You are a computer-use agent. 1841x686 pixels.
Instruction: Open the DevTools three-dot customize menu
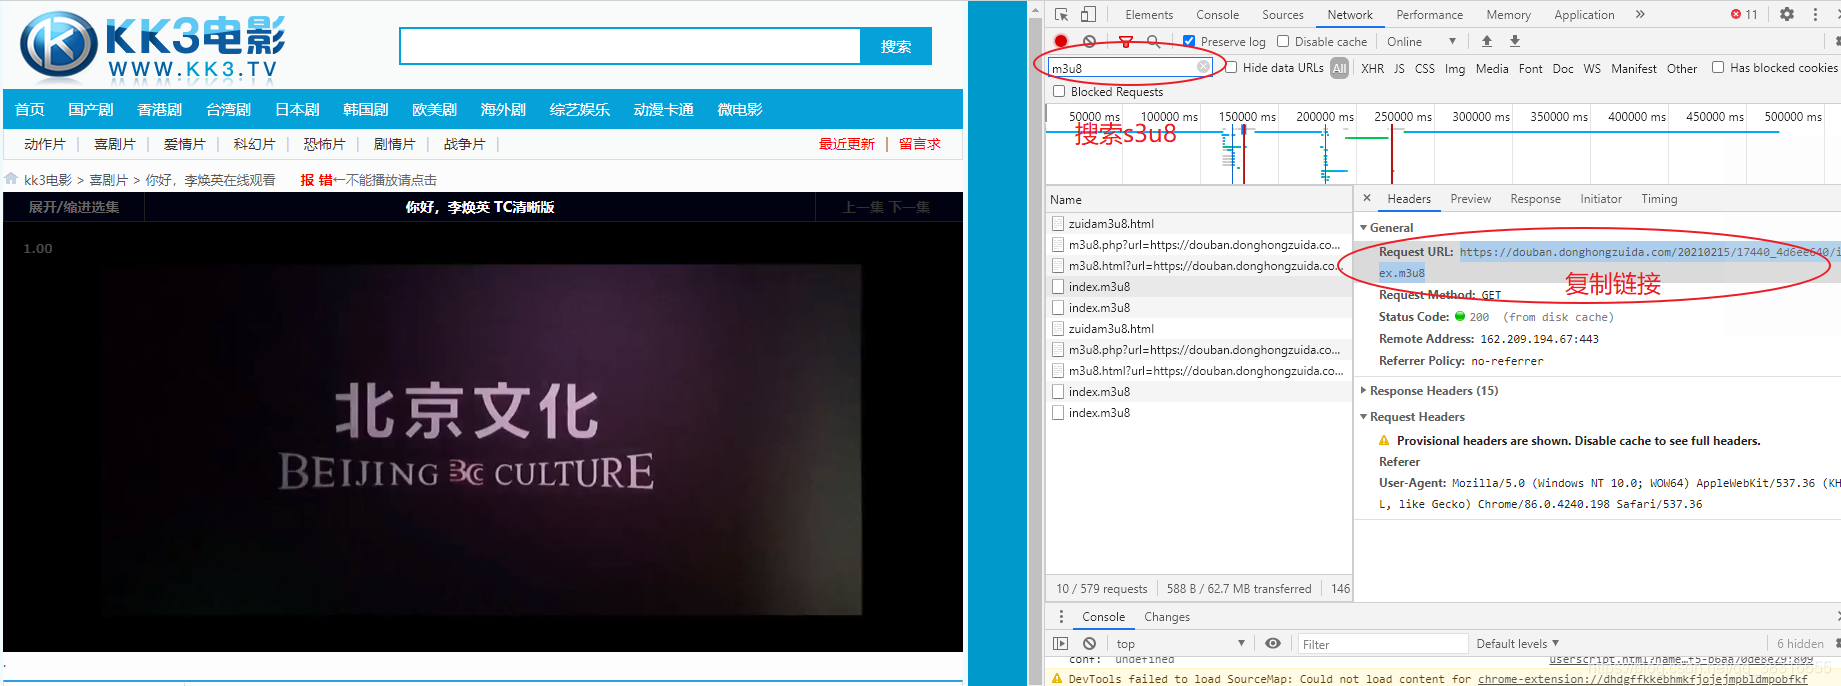(x=1815, y=14)
